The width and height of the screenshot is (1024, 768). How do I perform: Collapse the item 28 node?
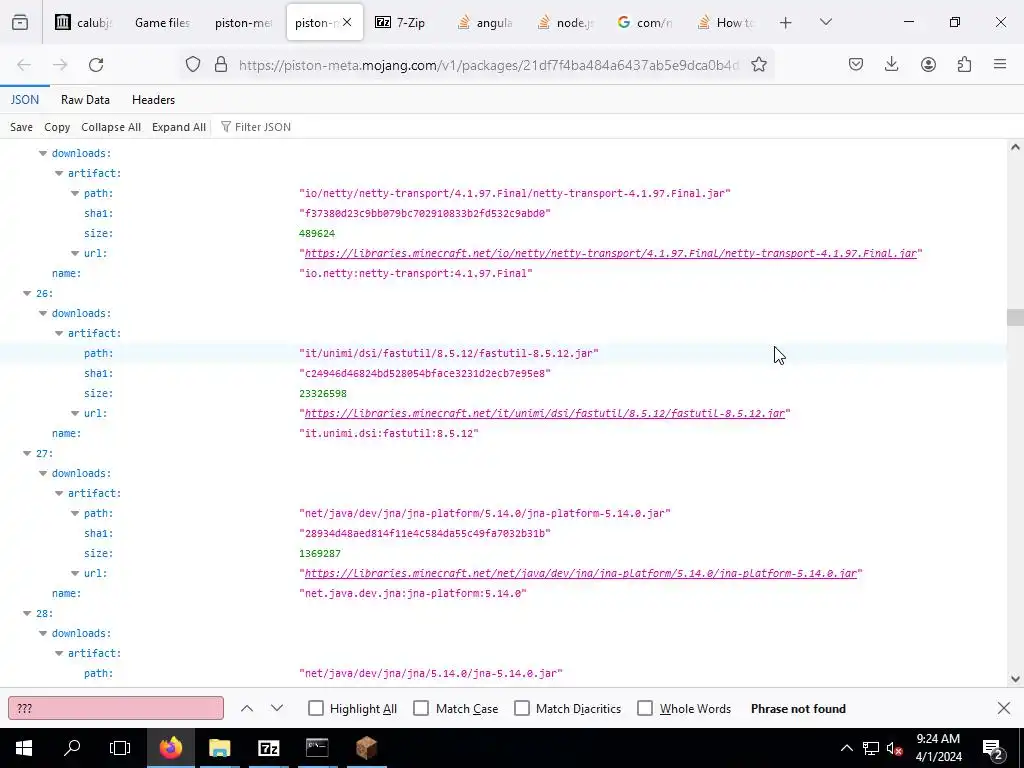[27, 613]
